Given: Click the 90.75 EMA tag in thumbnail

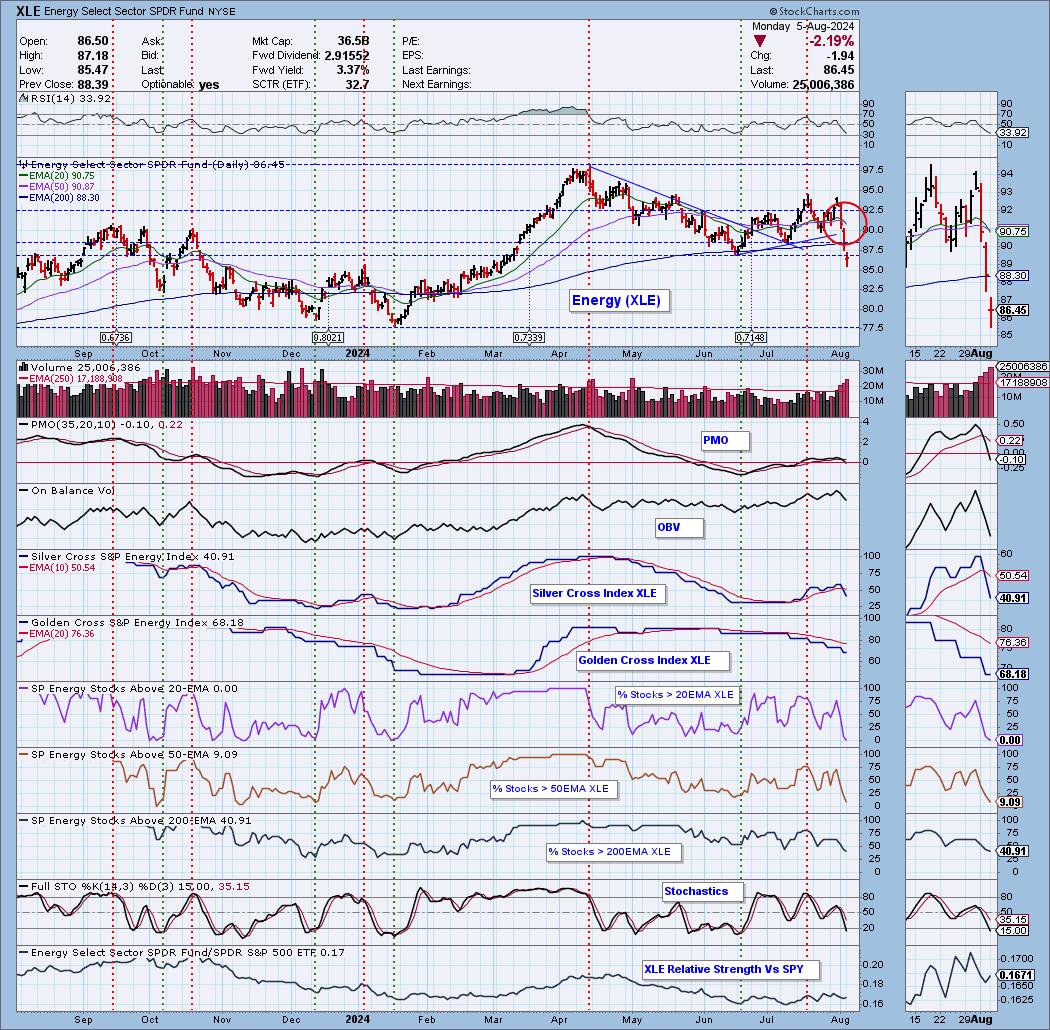Looking at the screenshot, I should (x=1013, y=231).
